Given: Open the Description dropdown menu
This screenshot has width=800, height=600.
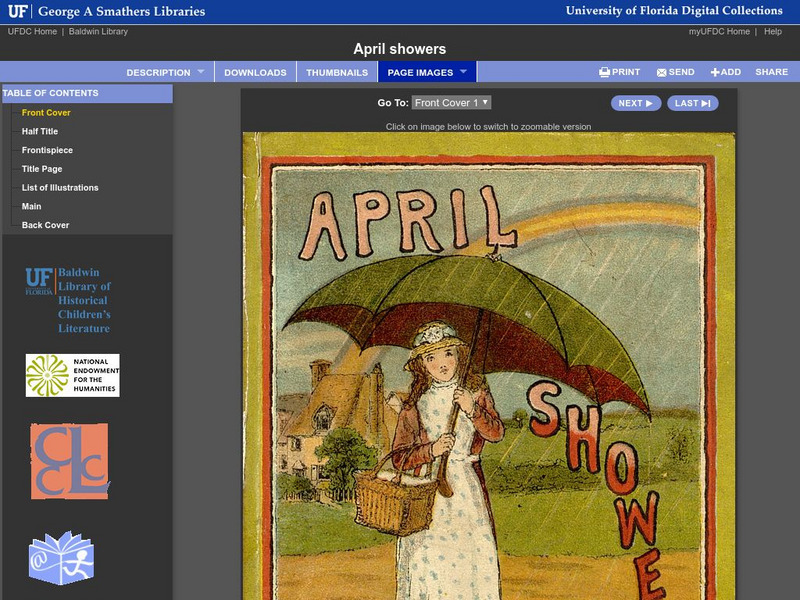Looking at the screenshot, I should coord(163,71).
